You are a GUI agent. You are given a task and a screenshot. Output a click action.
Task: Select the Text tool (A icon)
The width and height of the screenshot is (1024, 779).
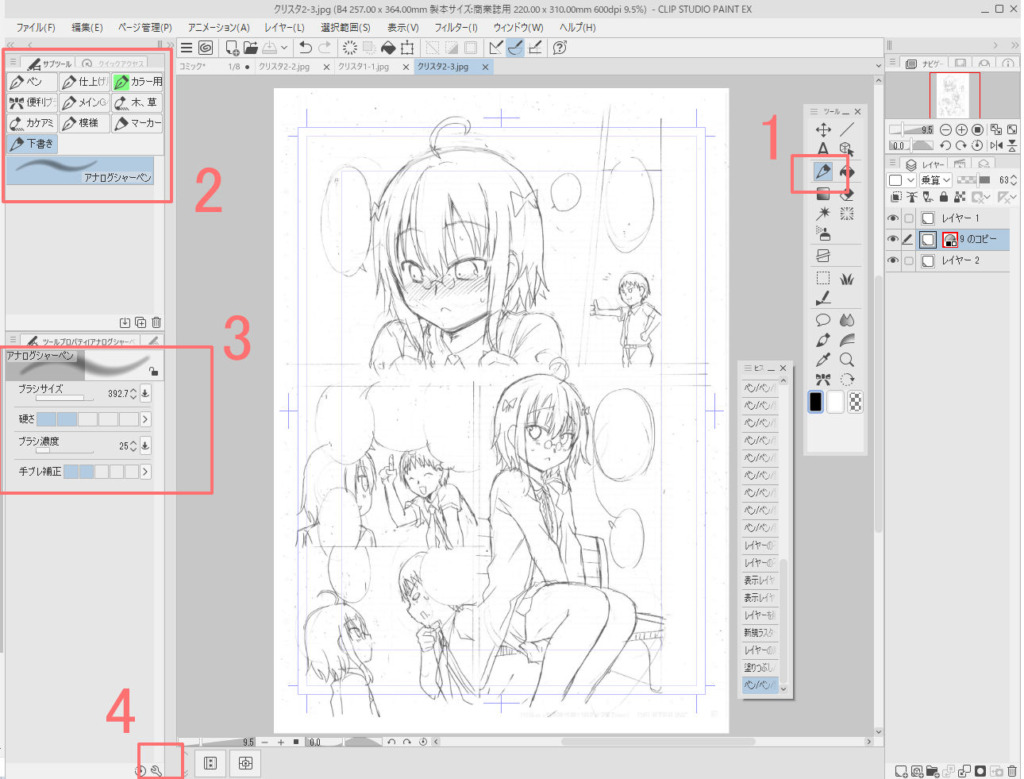tap(823, 149)
